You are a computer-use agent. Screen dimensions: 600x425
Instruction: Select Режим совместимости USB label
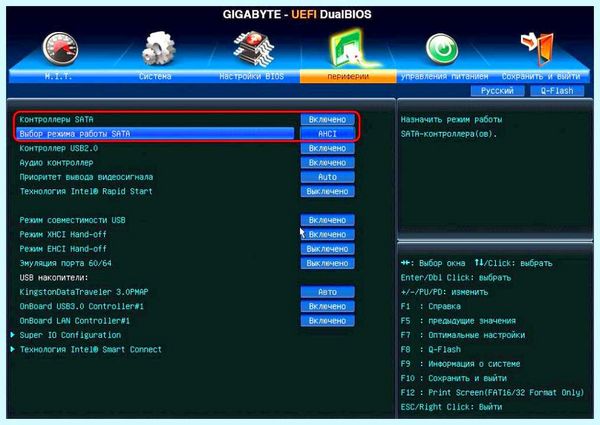click(72, 220)
